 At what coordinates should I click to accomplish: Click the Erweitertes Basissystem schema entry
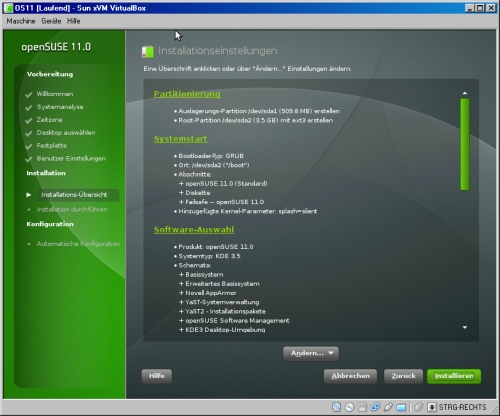tap(222, 284)
